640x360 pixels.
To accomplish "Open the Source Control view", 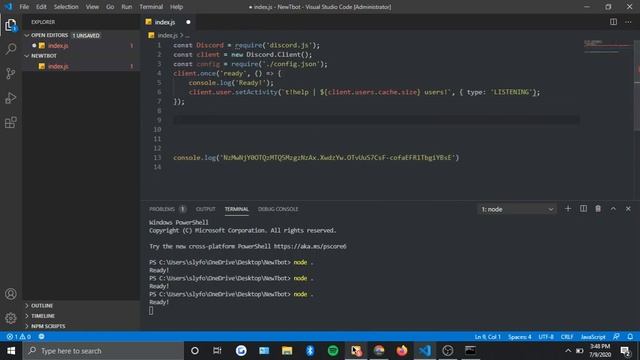I will (11, 74).
